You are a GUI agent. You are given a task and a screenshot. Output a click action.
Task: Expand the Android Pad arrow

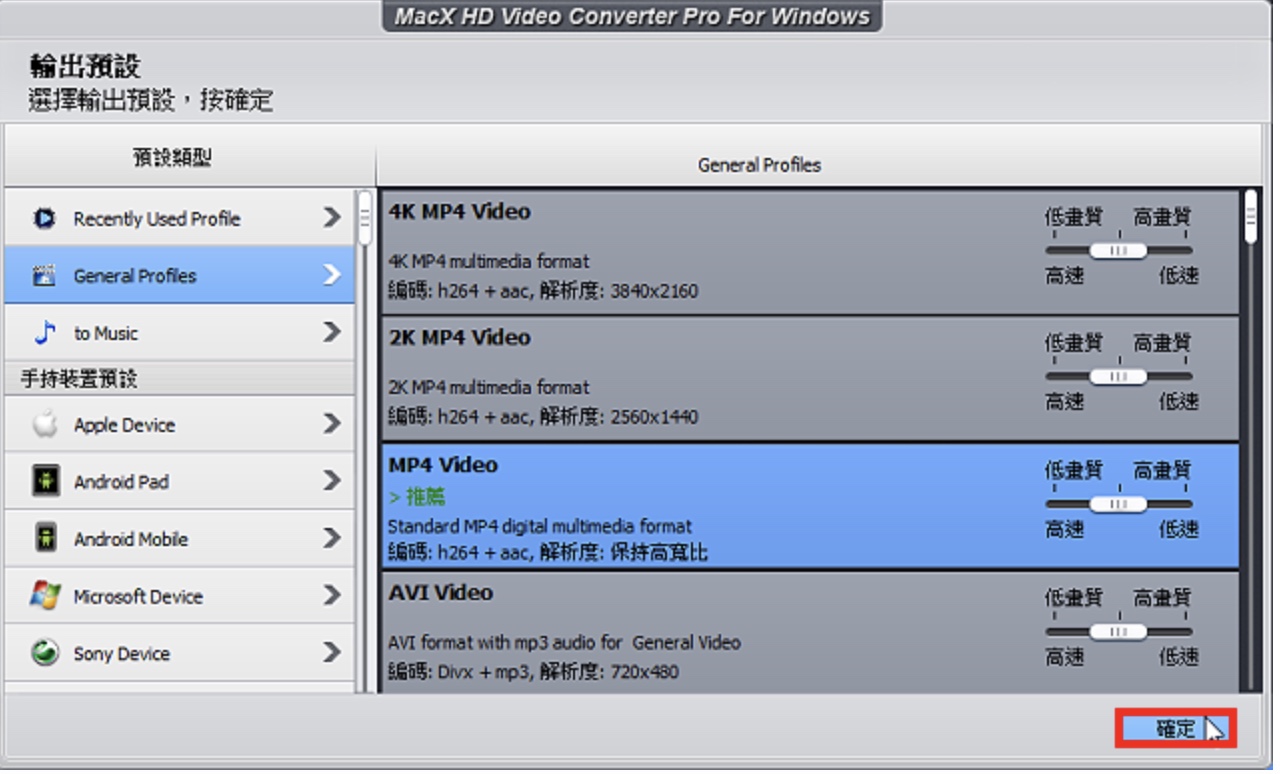(332, 481)
